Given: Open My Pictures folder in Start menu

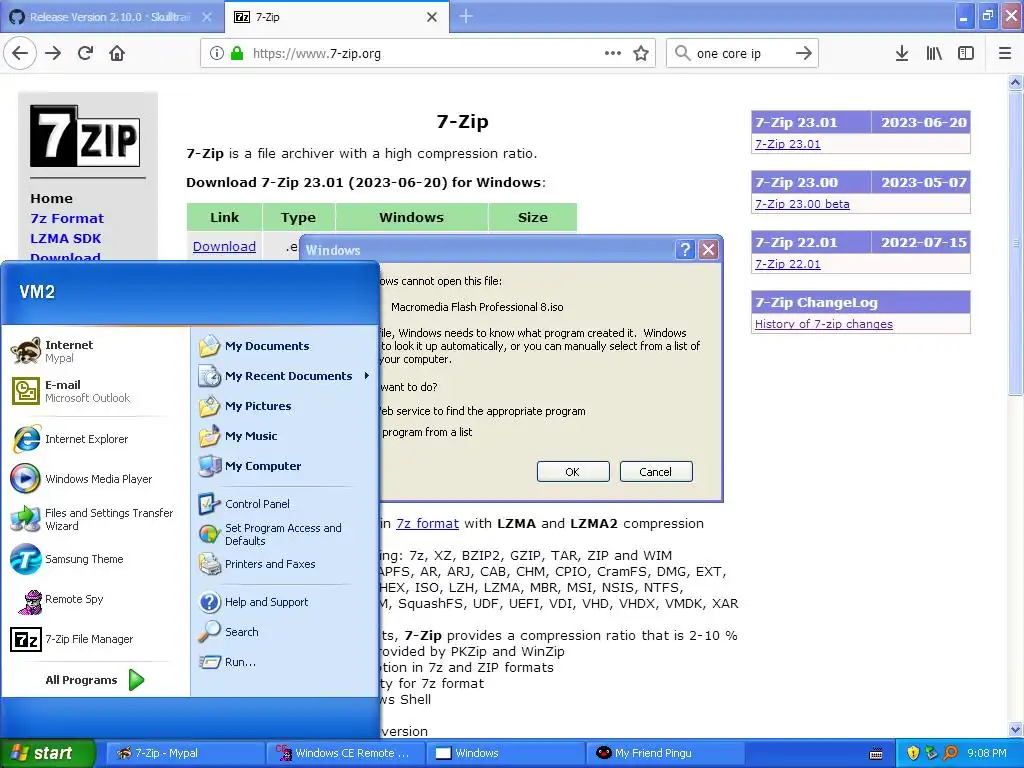Looking at the screenshot, I should [245, 406].
